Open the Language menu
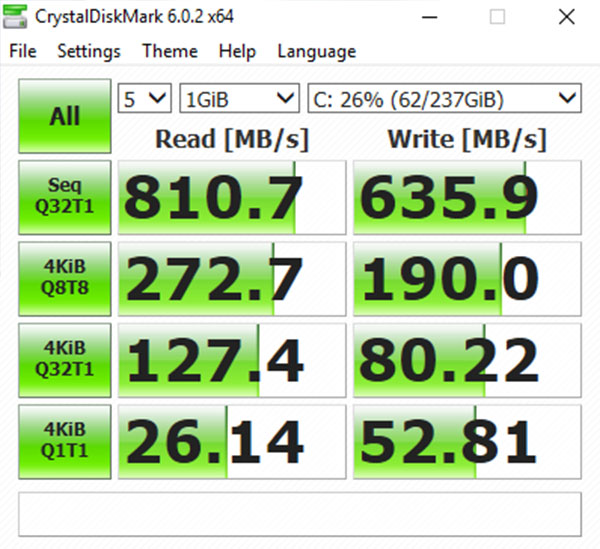Viewport: 600px width, 549px height. tap(317, 52)
